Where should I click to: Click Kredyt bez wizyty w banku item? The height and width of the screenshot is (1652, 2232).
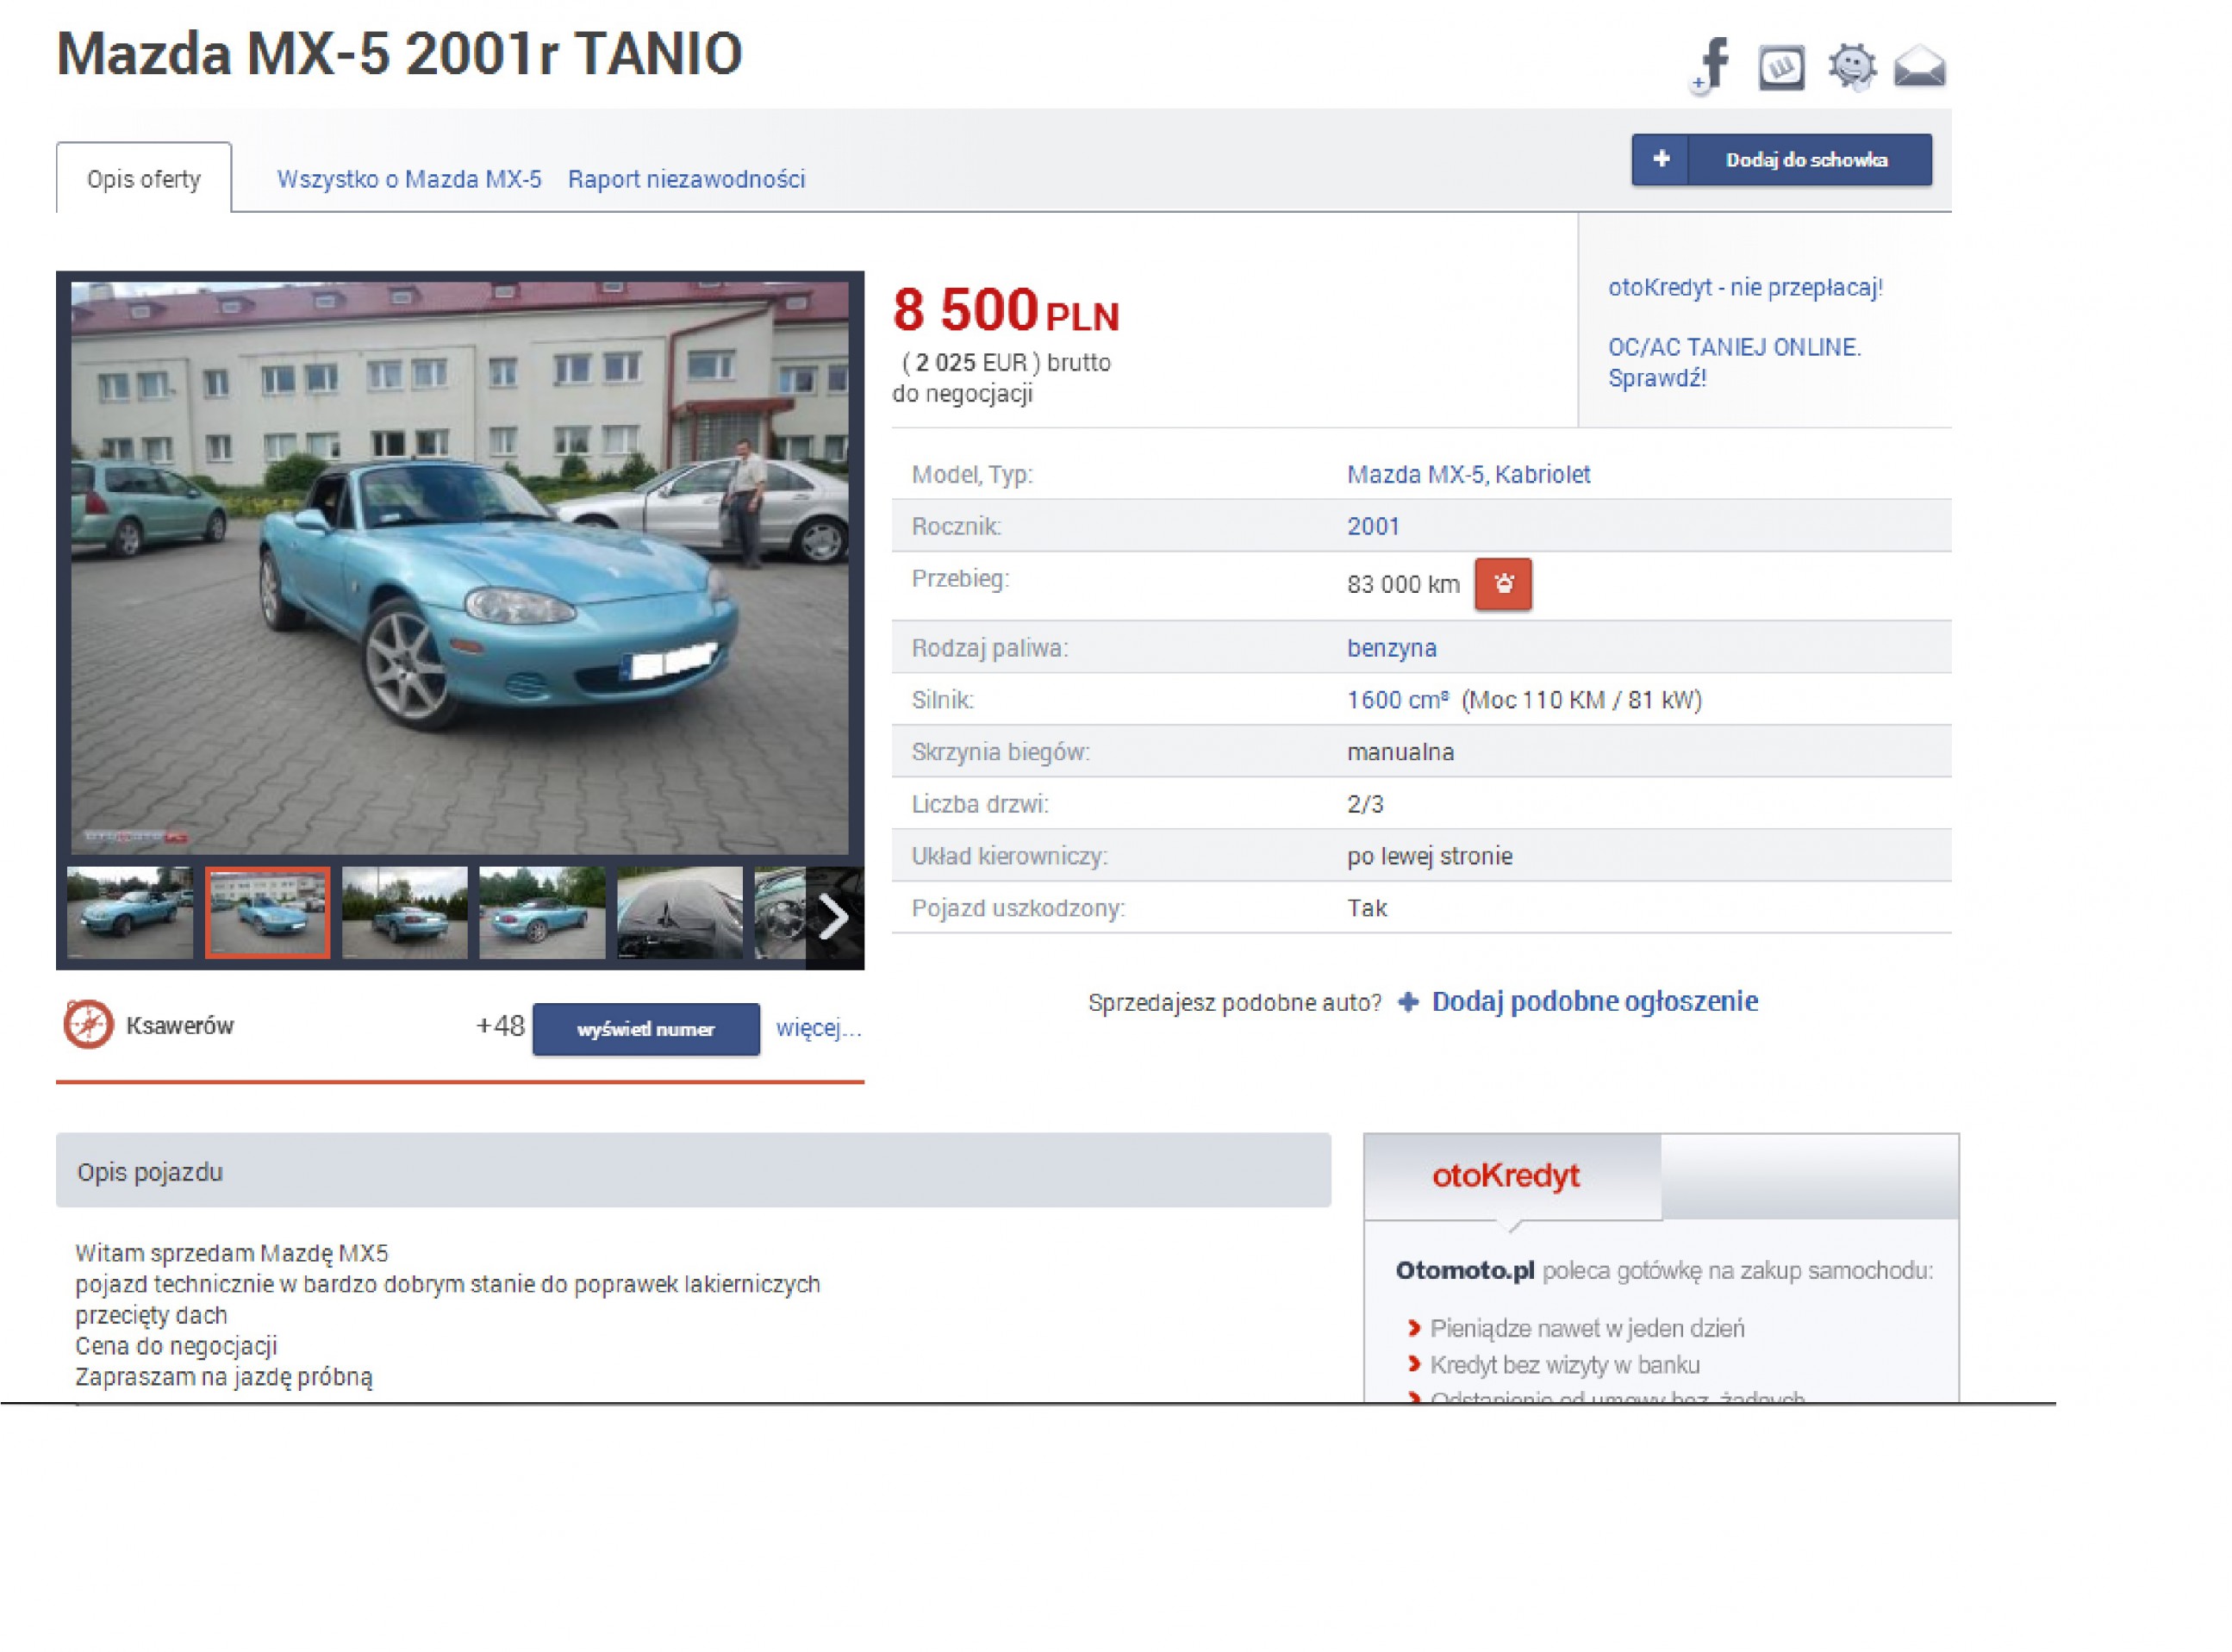click(x=1565, y=1365)
